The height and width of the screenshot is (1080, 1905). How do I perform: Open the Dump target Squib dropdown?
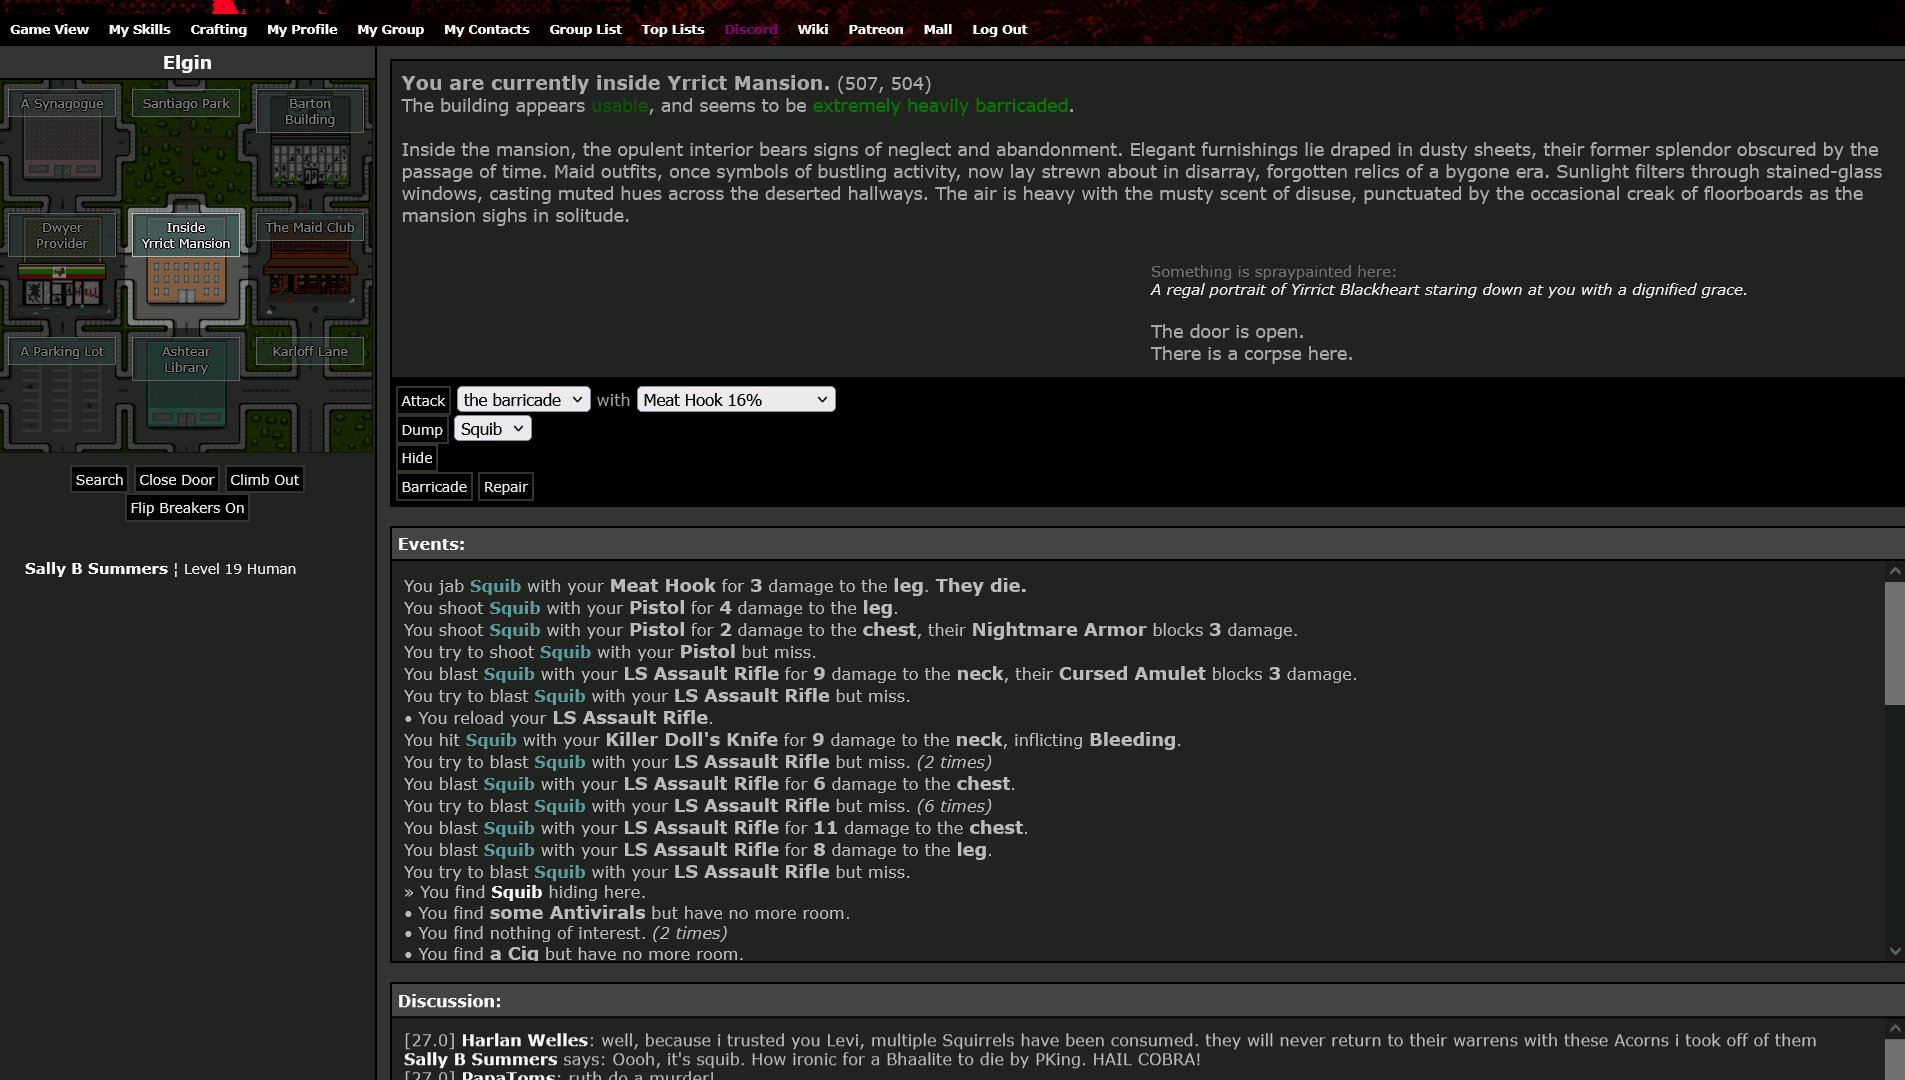492,429
